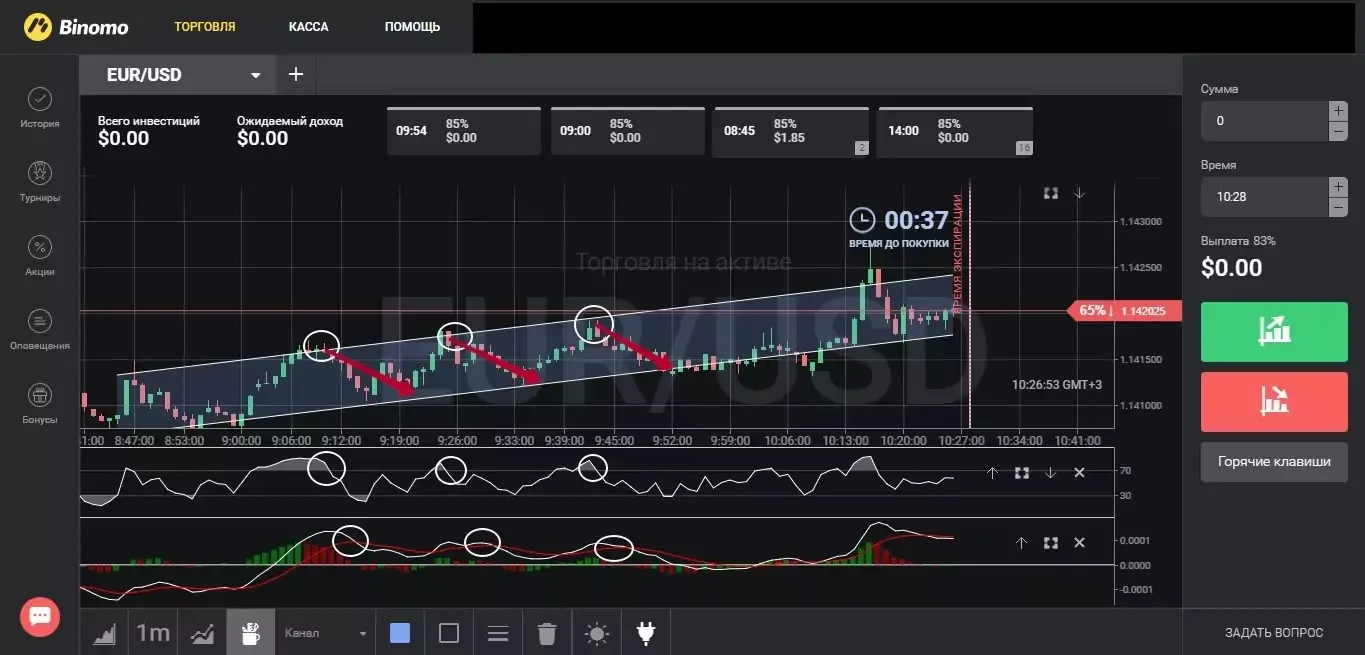Move main chart down with arrow
This screenshot has width=1365, height=655.
(x=1079, y=193)
